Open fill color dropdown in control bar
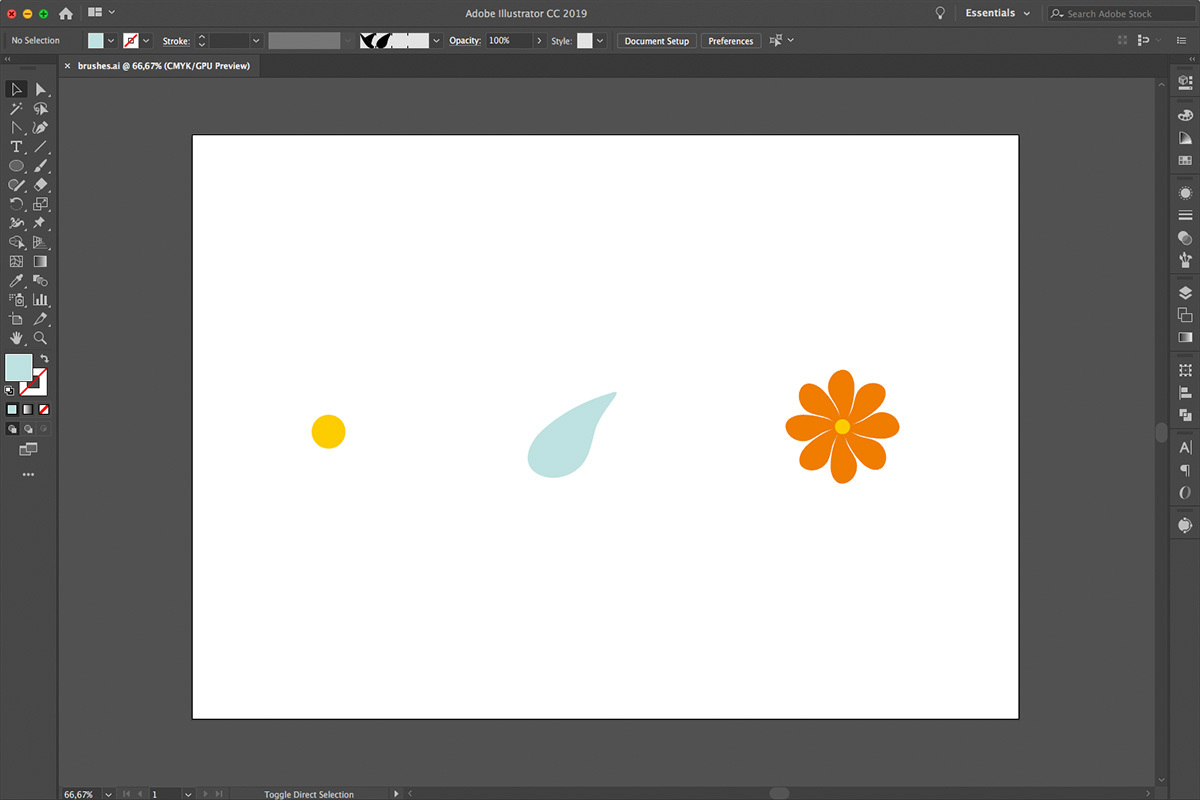1200x800 pixels. (110, 41)
